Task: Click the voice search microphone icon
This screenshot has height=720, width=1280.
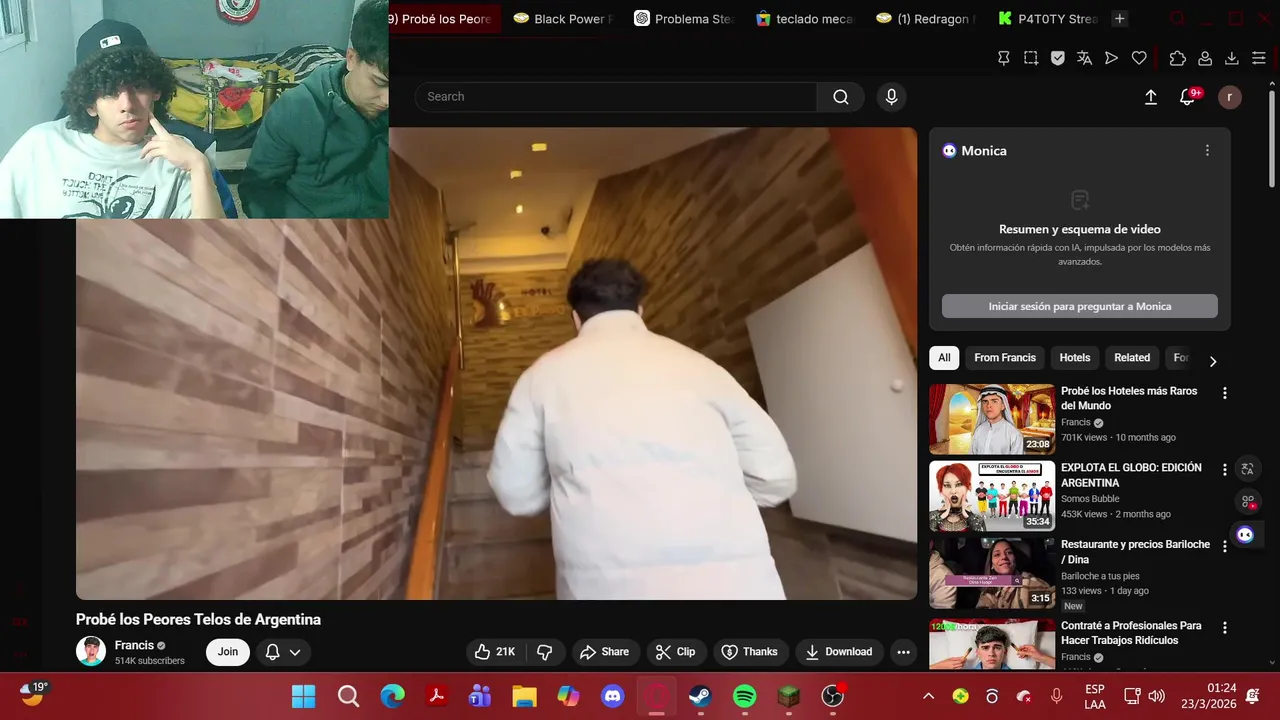Action: pyautogui.click(x=891, y=97)
